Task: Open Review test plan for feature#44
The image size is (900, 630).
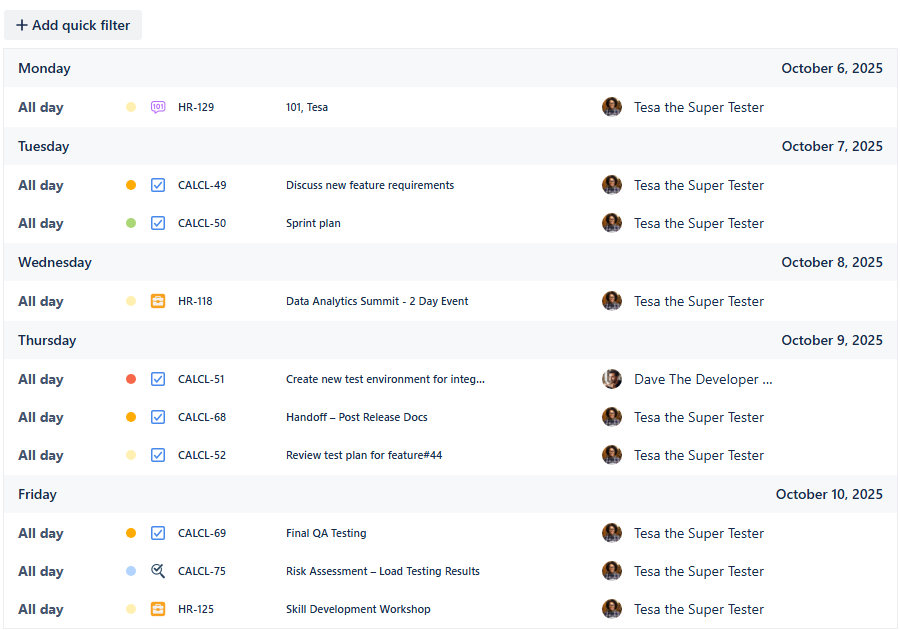Action: [363, 455]
